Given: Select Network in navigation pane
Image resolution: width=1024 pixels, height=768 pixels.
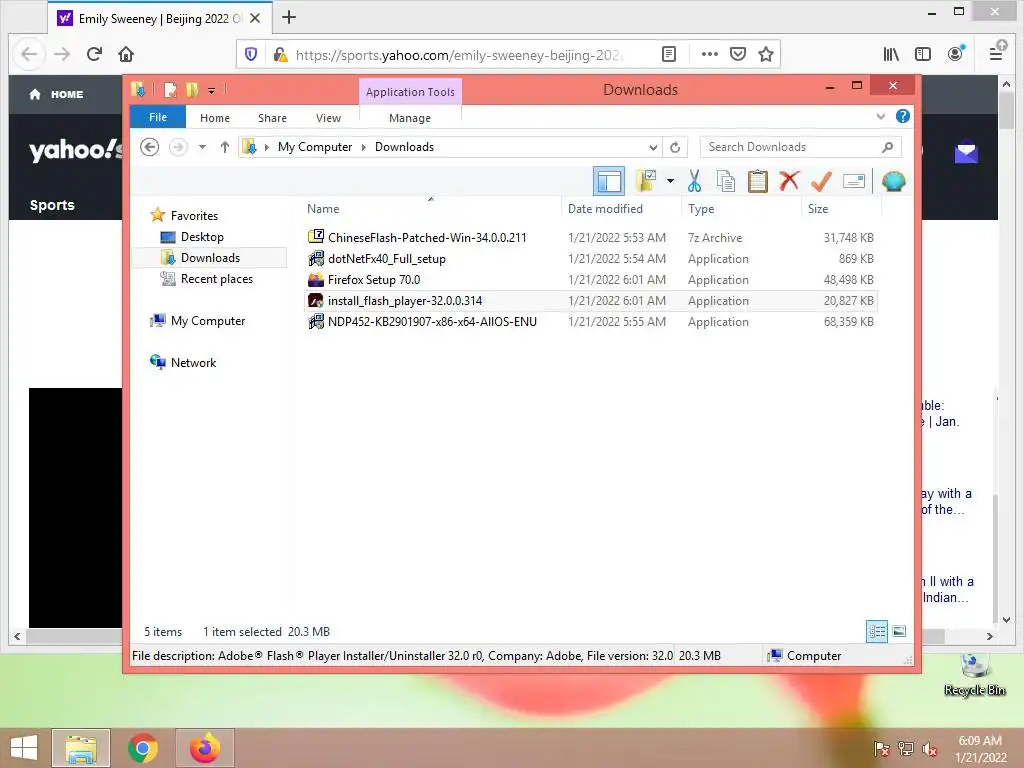Looking at the screenshot, I should point(193,362).
